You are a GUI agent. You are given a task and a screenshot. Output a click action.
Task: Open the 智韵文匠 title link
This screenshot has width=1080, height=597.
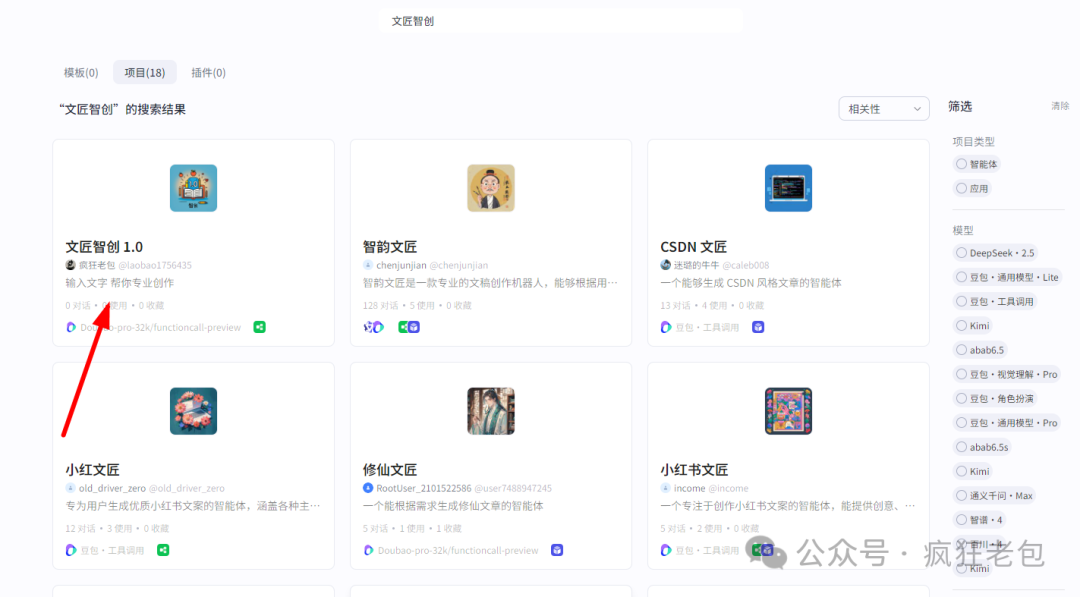(390, 247)
